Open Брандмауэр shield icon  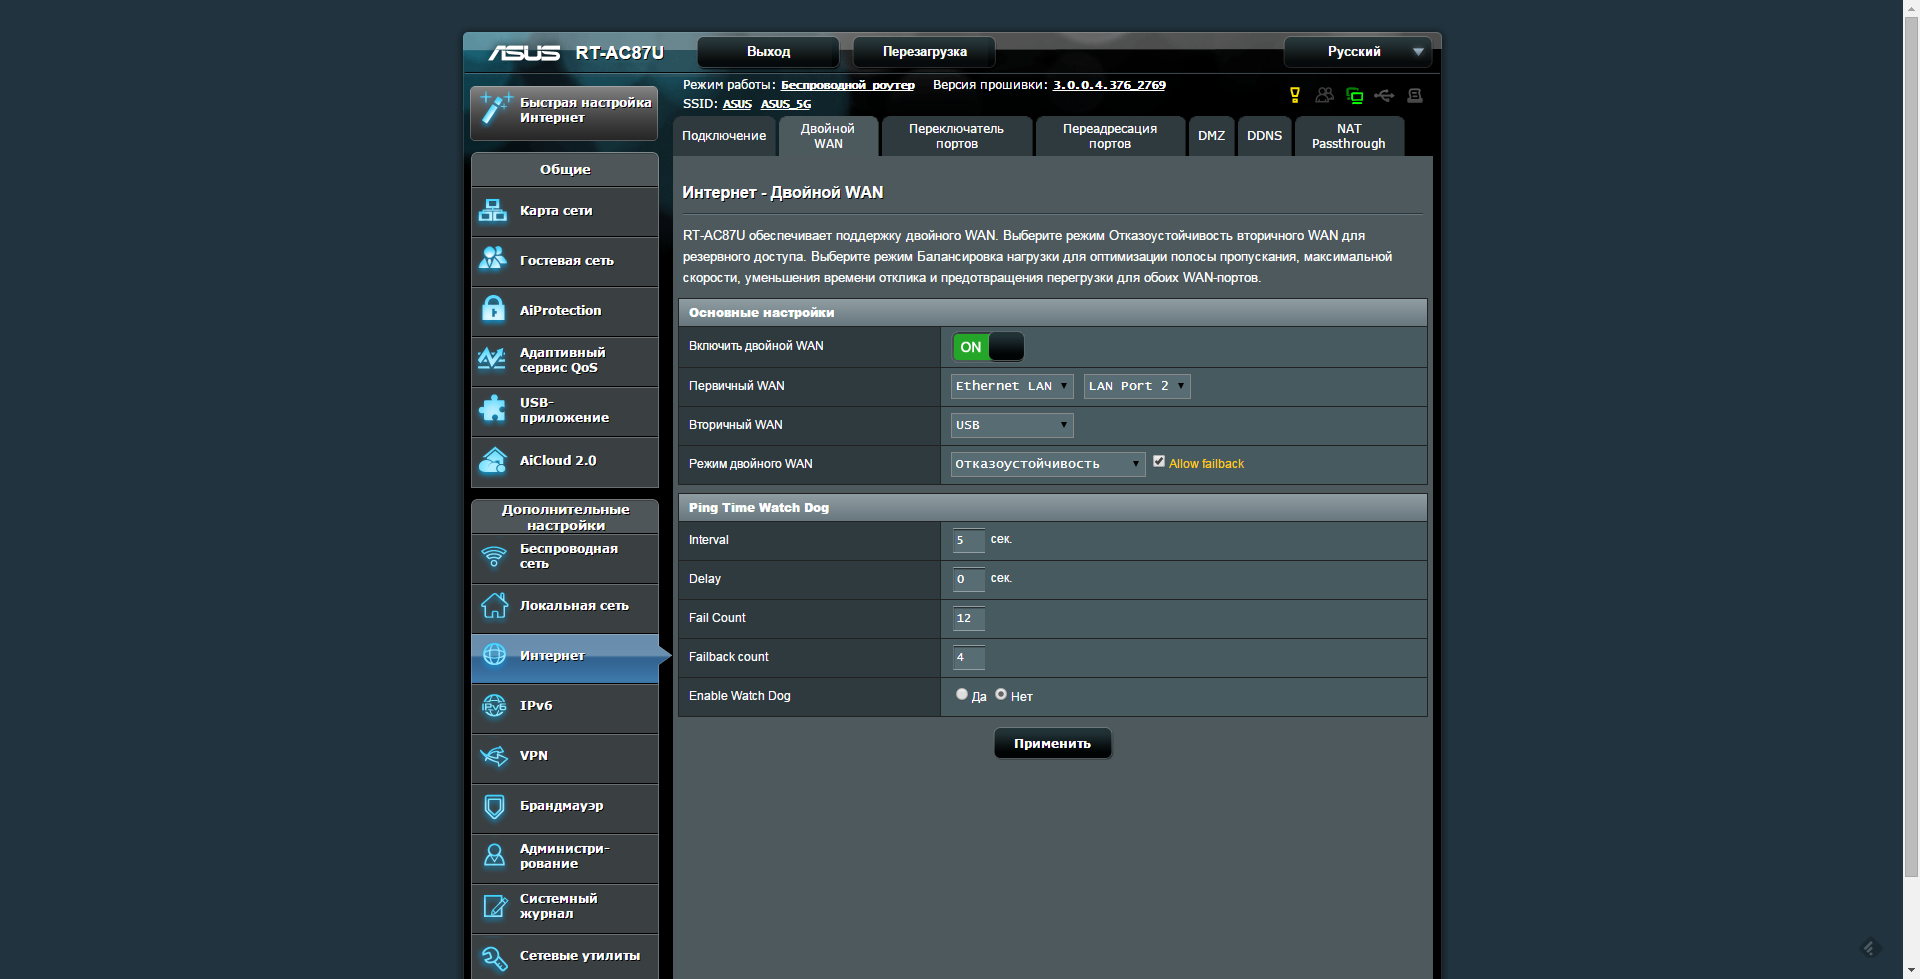pyautogui.click(x=494, y=806)
